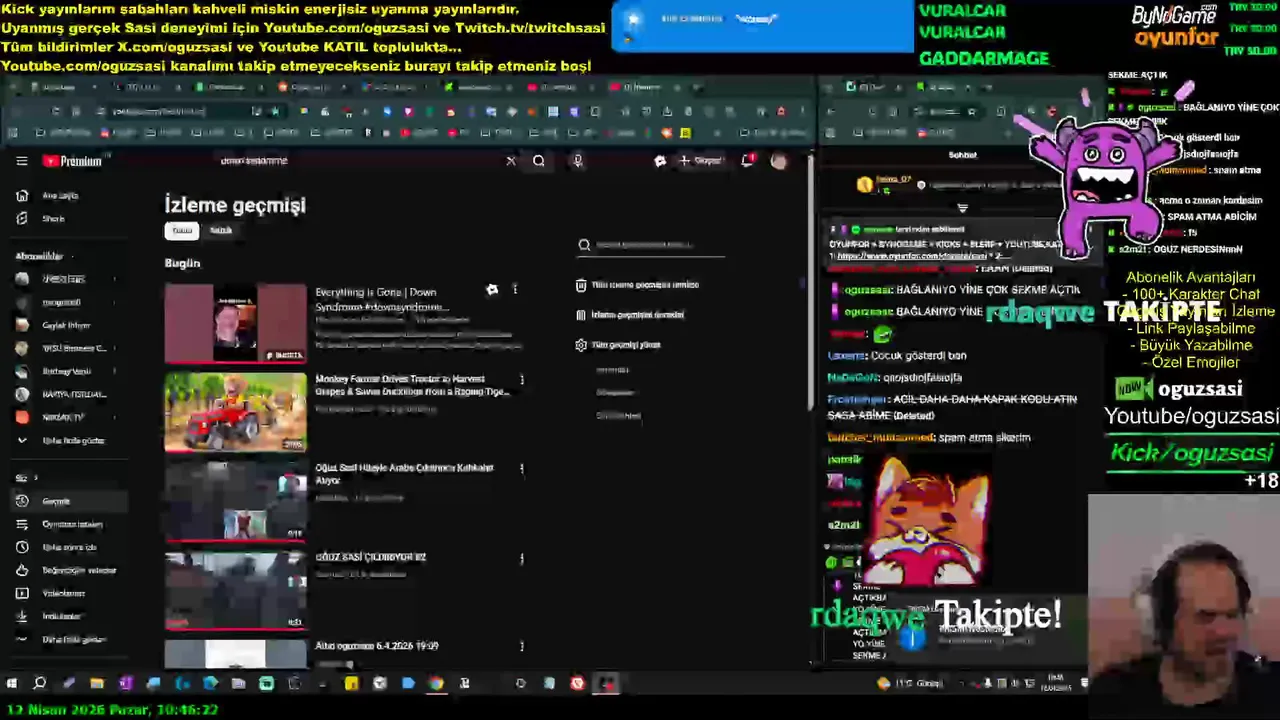The width and height of the screenshot is (1280, 720).
Task: Clear the YouTube search box text
Action: [511, 160]
